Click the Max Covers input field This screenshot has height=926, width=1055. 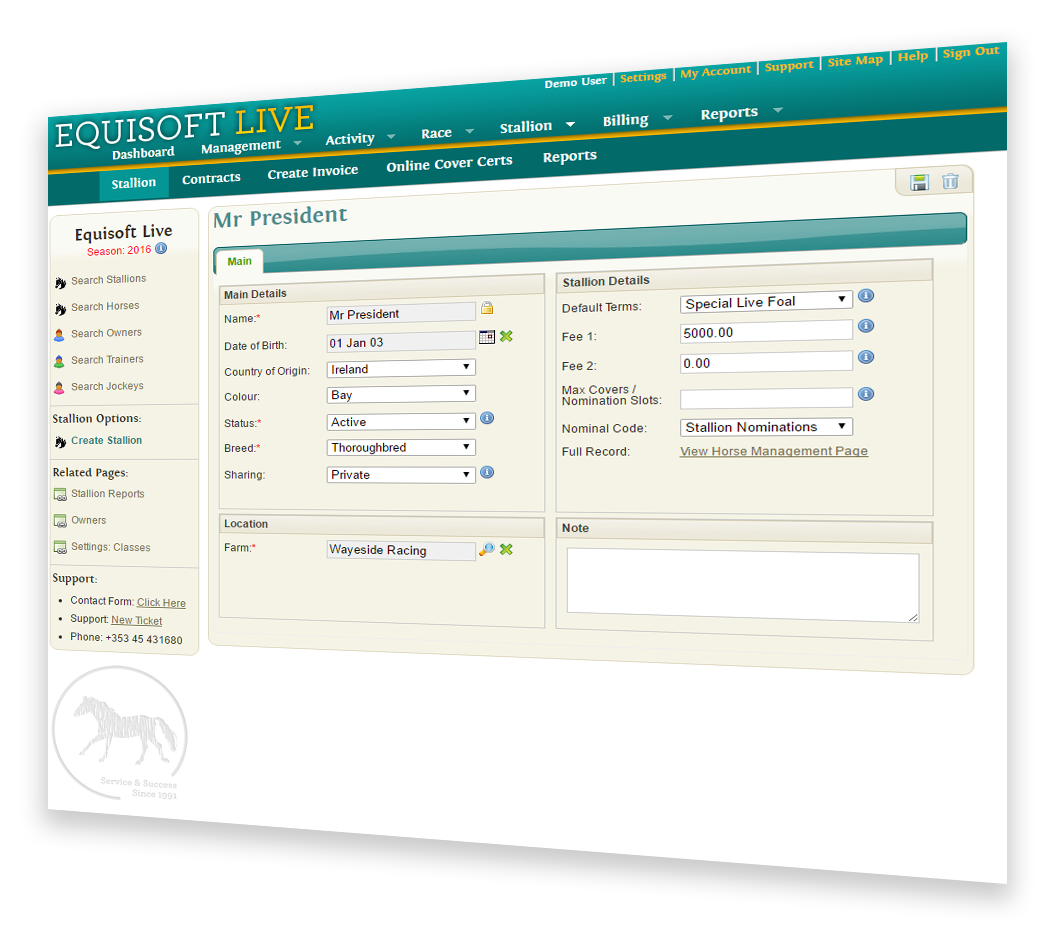point(766,398)
